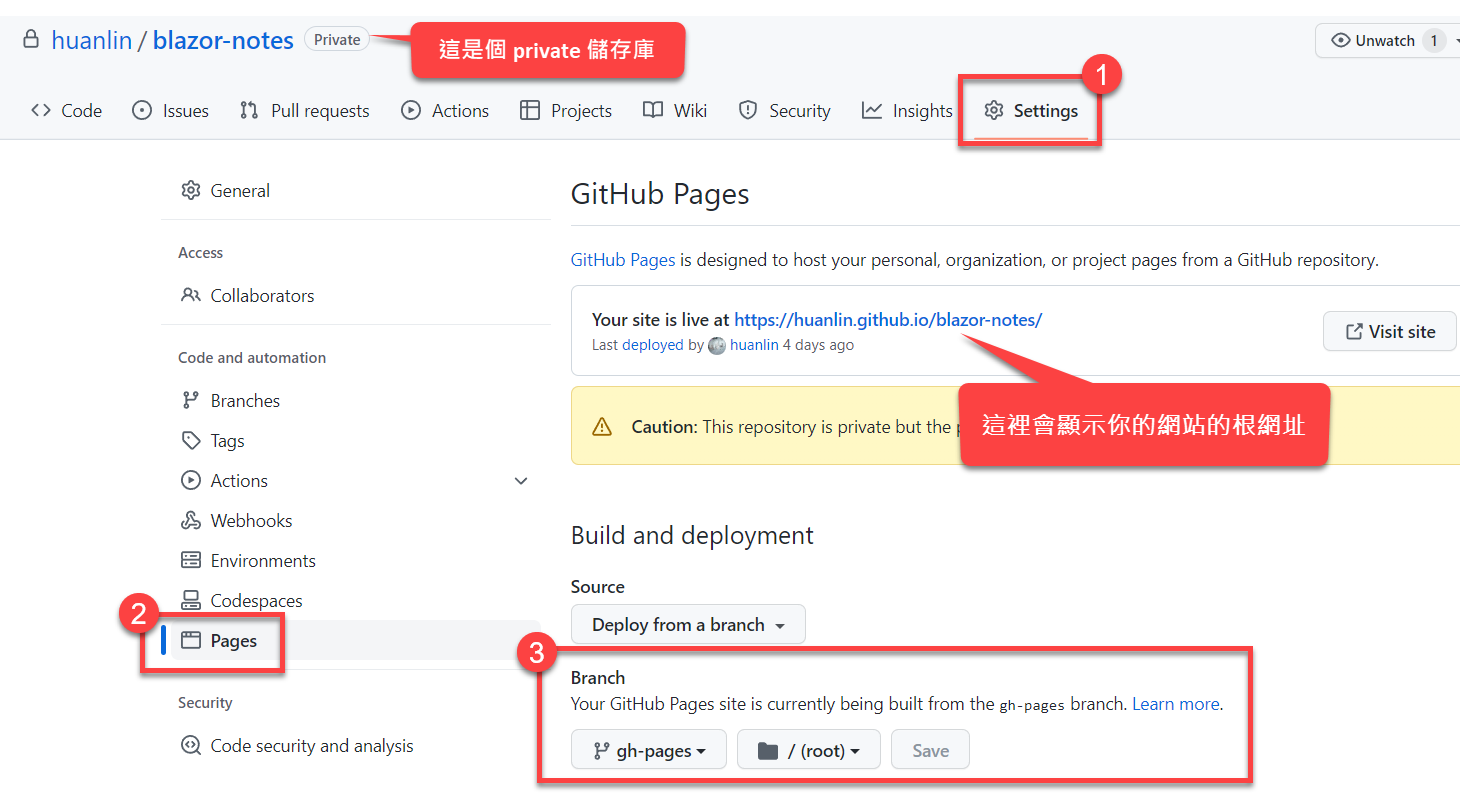Click the 'Build and deployment' heading
The height and width of the screenshot is (798, 1460).
coord(692,535)
